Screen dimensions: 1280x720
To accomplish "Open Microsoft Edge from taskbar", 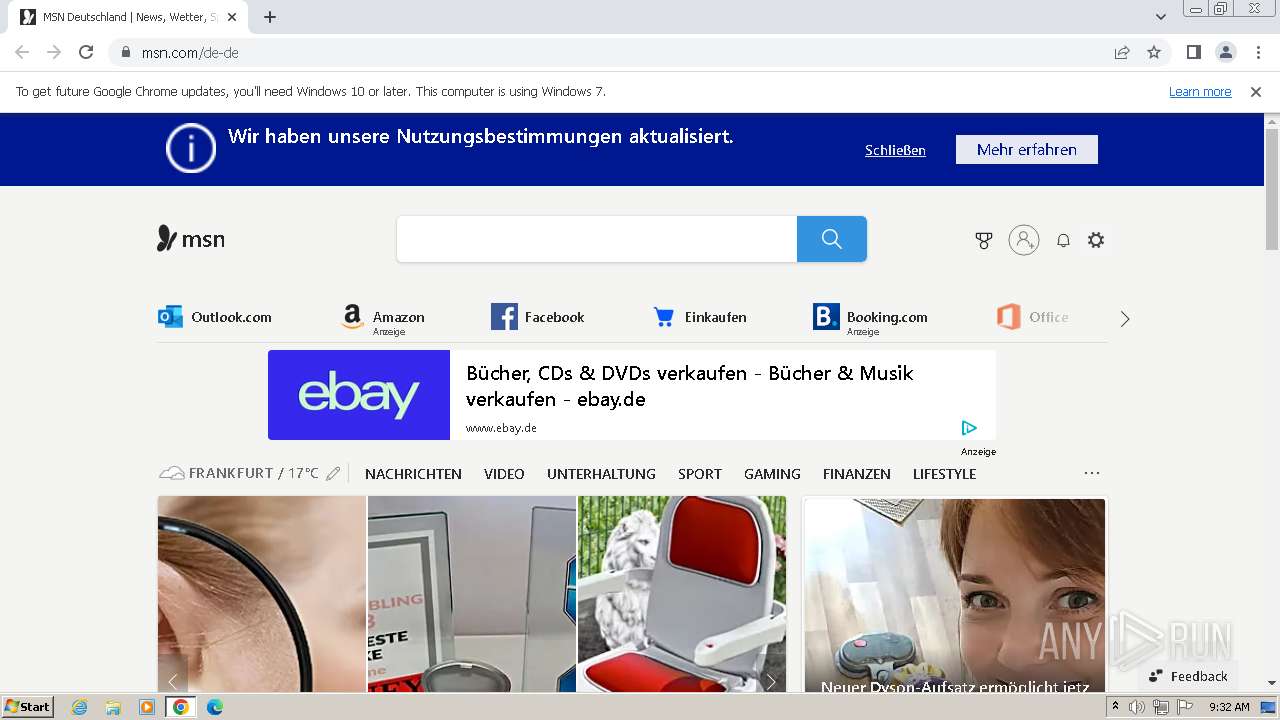I will [214, 707].
